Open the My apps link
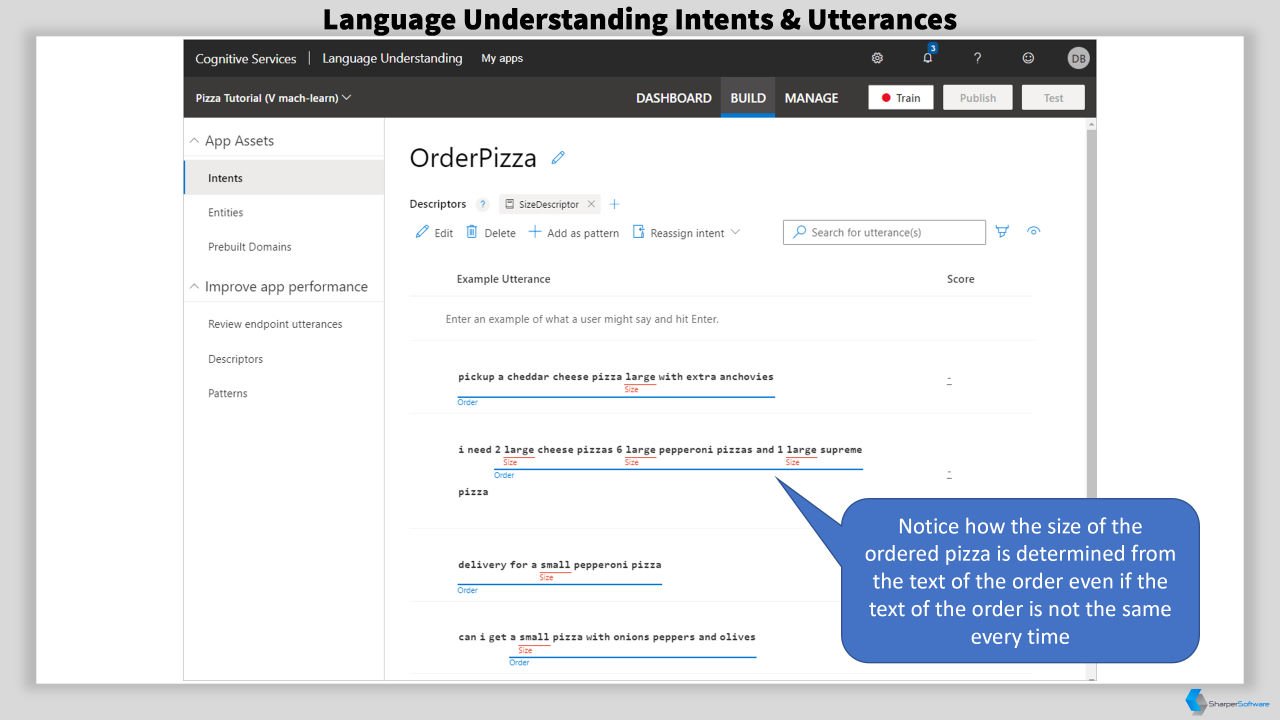Image resolution: width=1280 pixels, height=720 pixels. click(502, 58)
